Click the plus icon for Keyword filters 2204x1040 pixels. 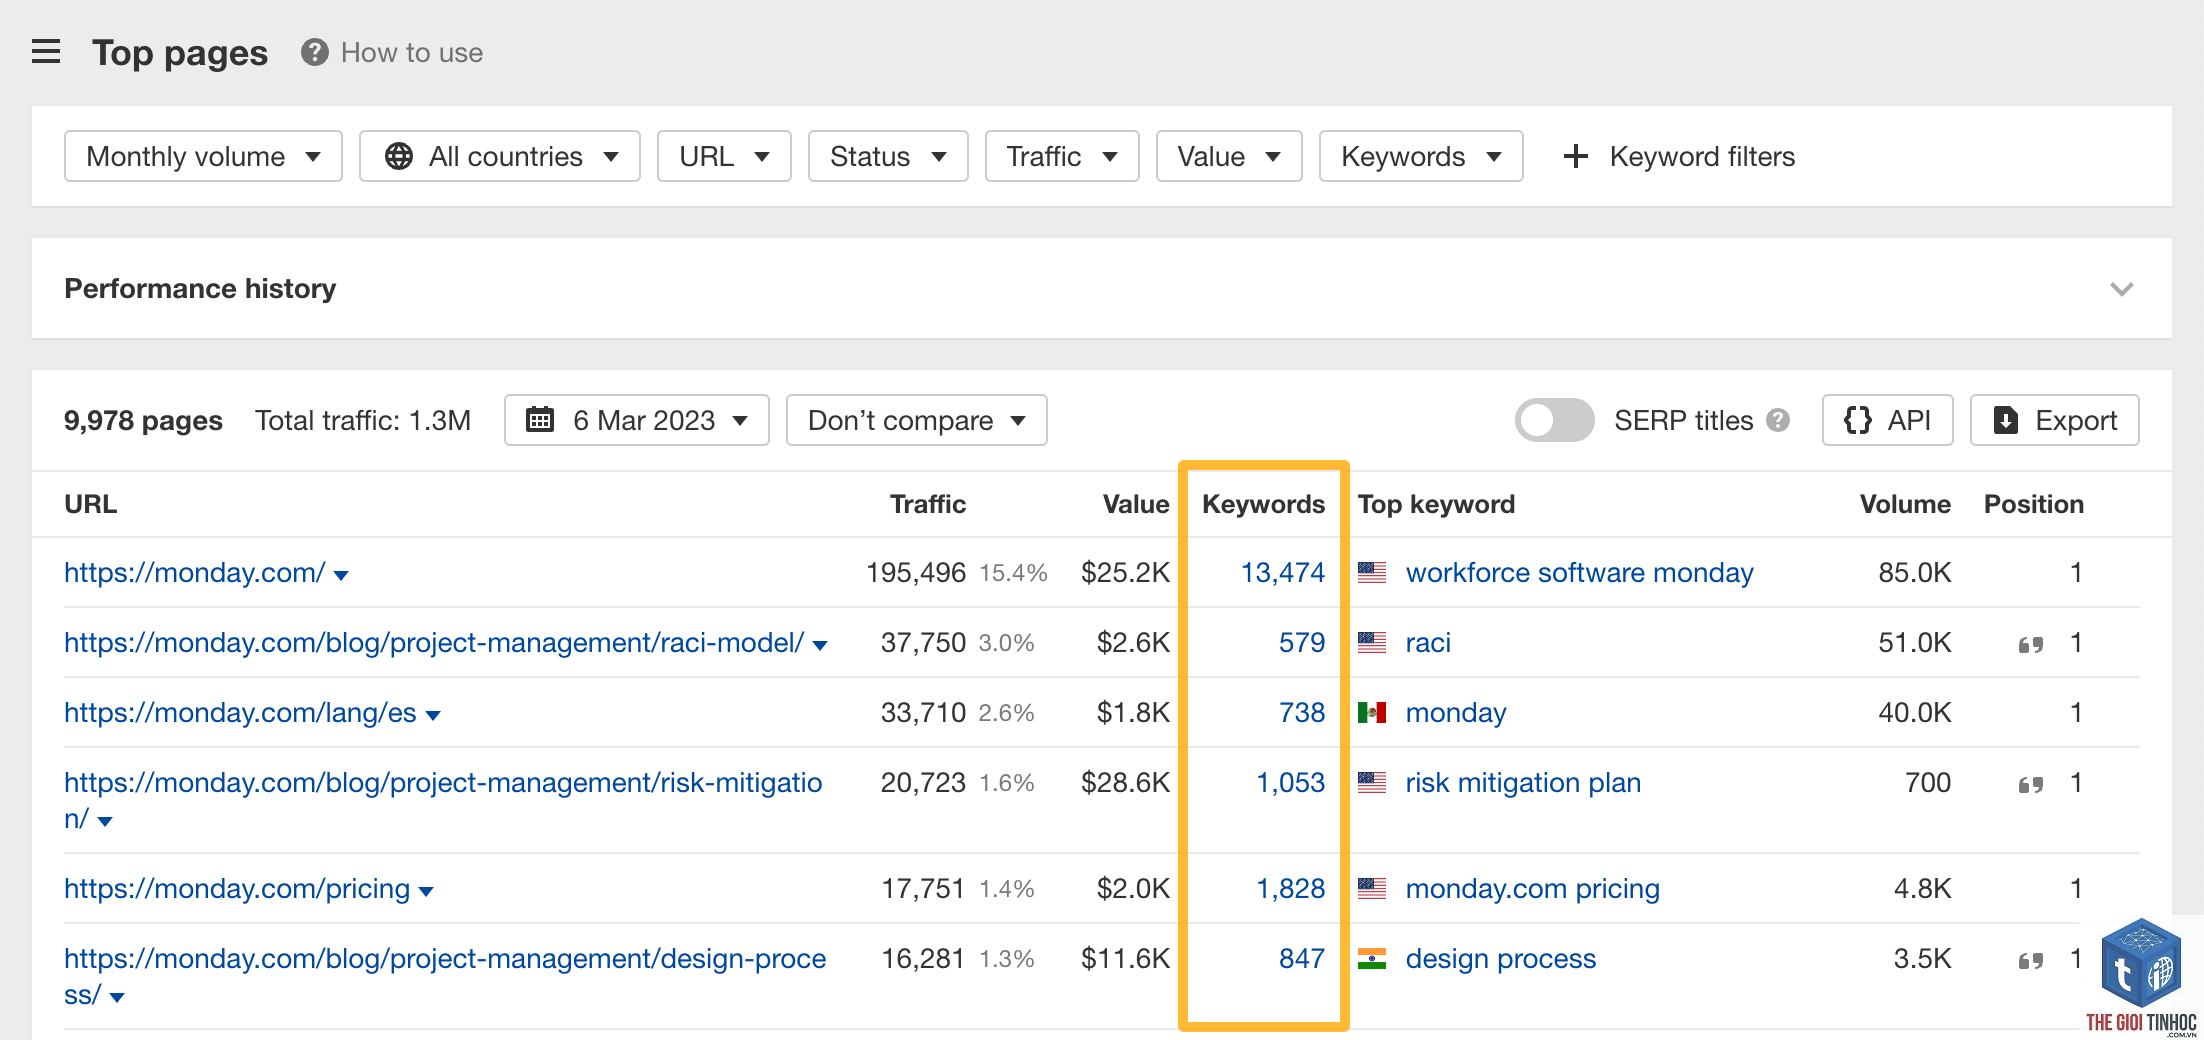pos(1576,156)
